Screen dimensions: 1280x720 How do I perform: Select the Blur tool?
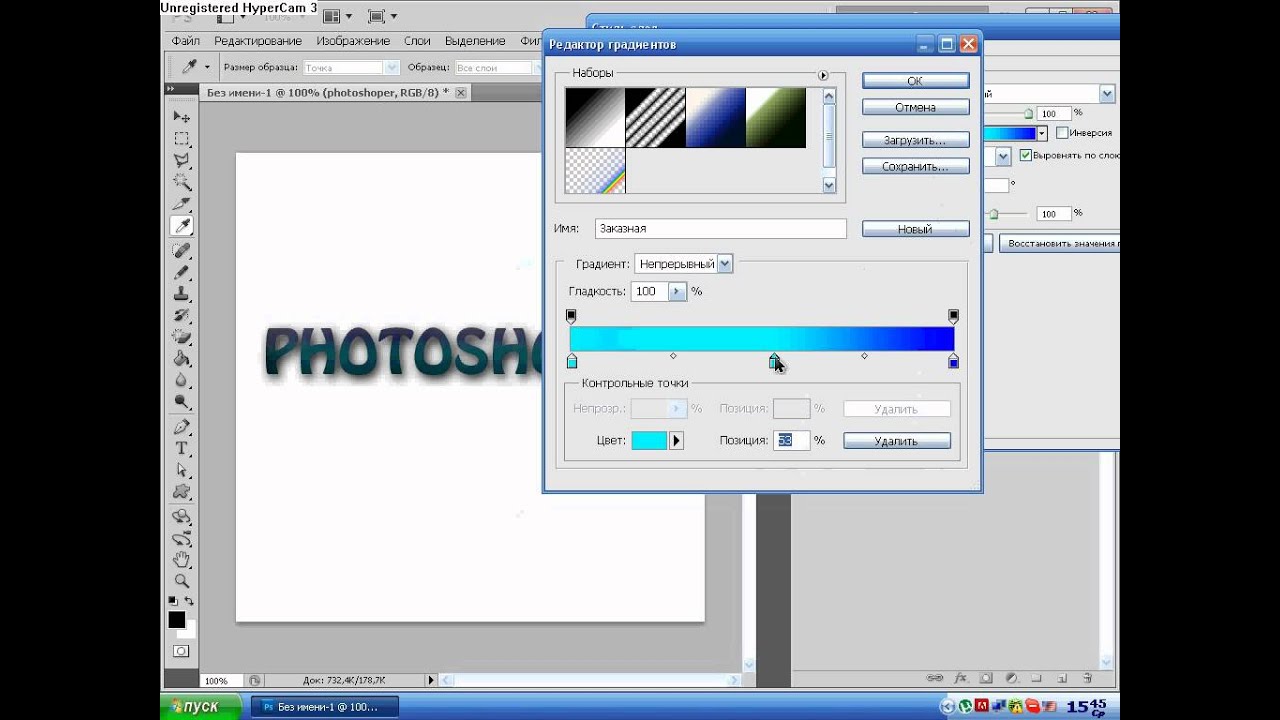coord(181,380)
